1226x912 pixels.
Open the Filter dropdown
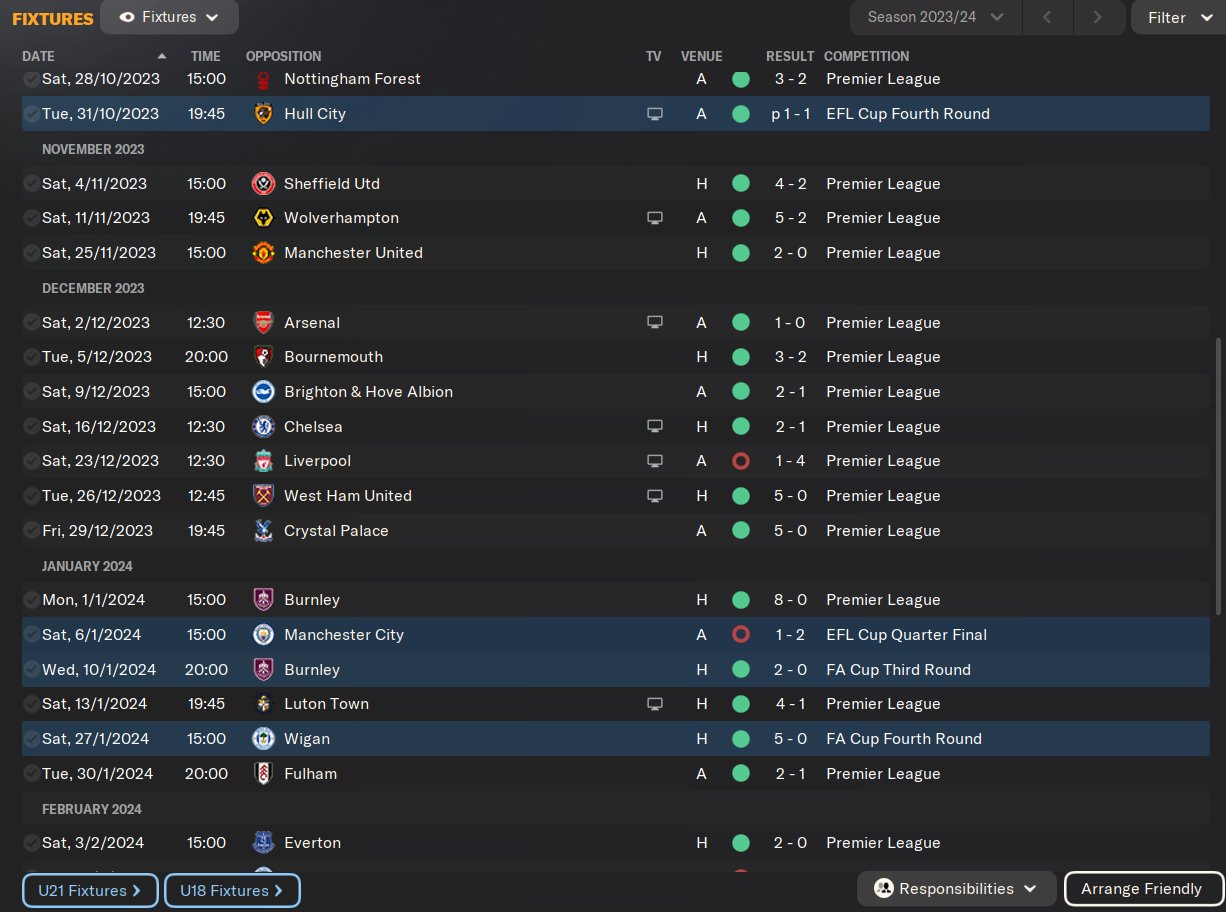(x=1177, y=18)
